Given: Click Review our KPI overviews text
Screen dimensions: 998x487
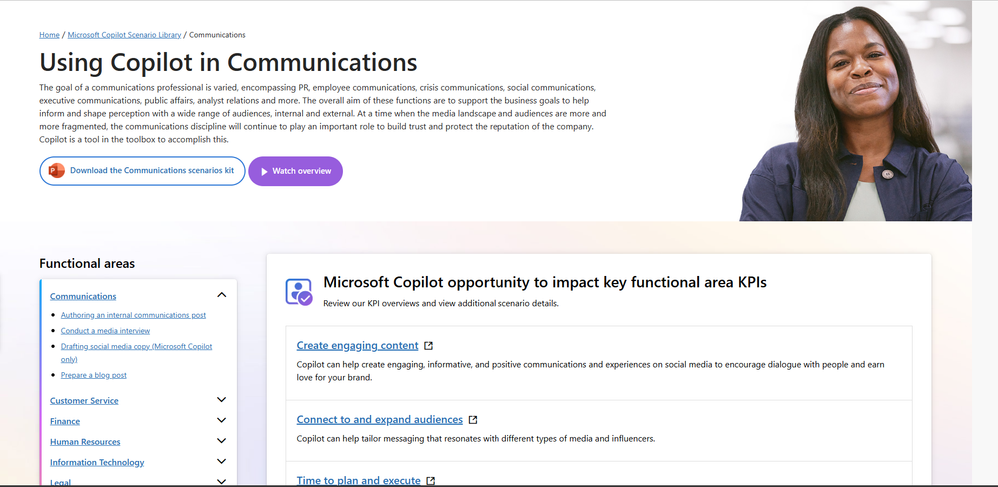Looking at the screenshot, I should [x=440, y=304].
